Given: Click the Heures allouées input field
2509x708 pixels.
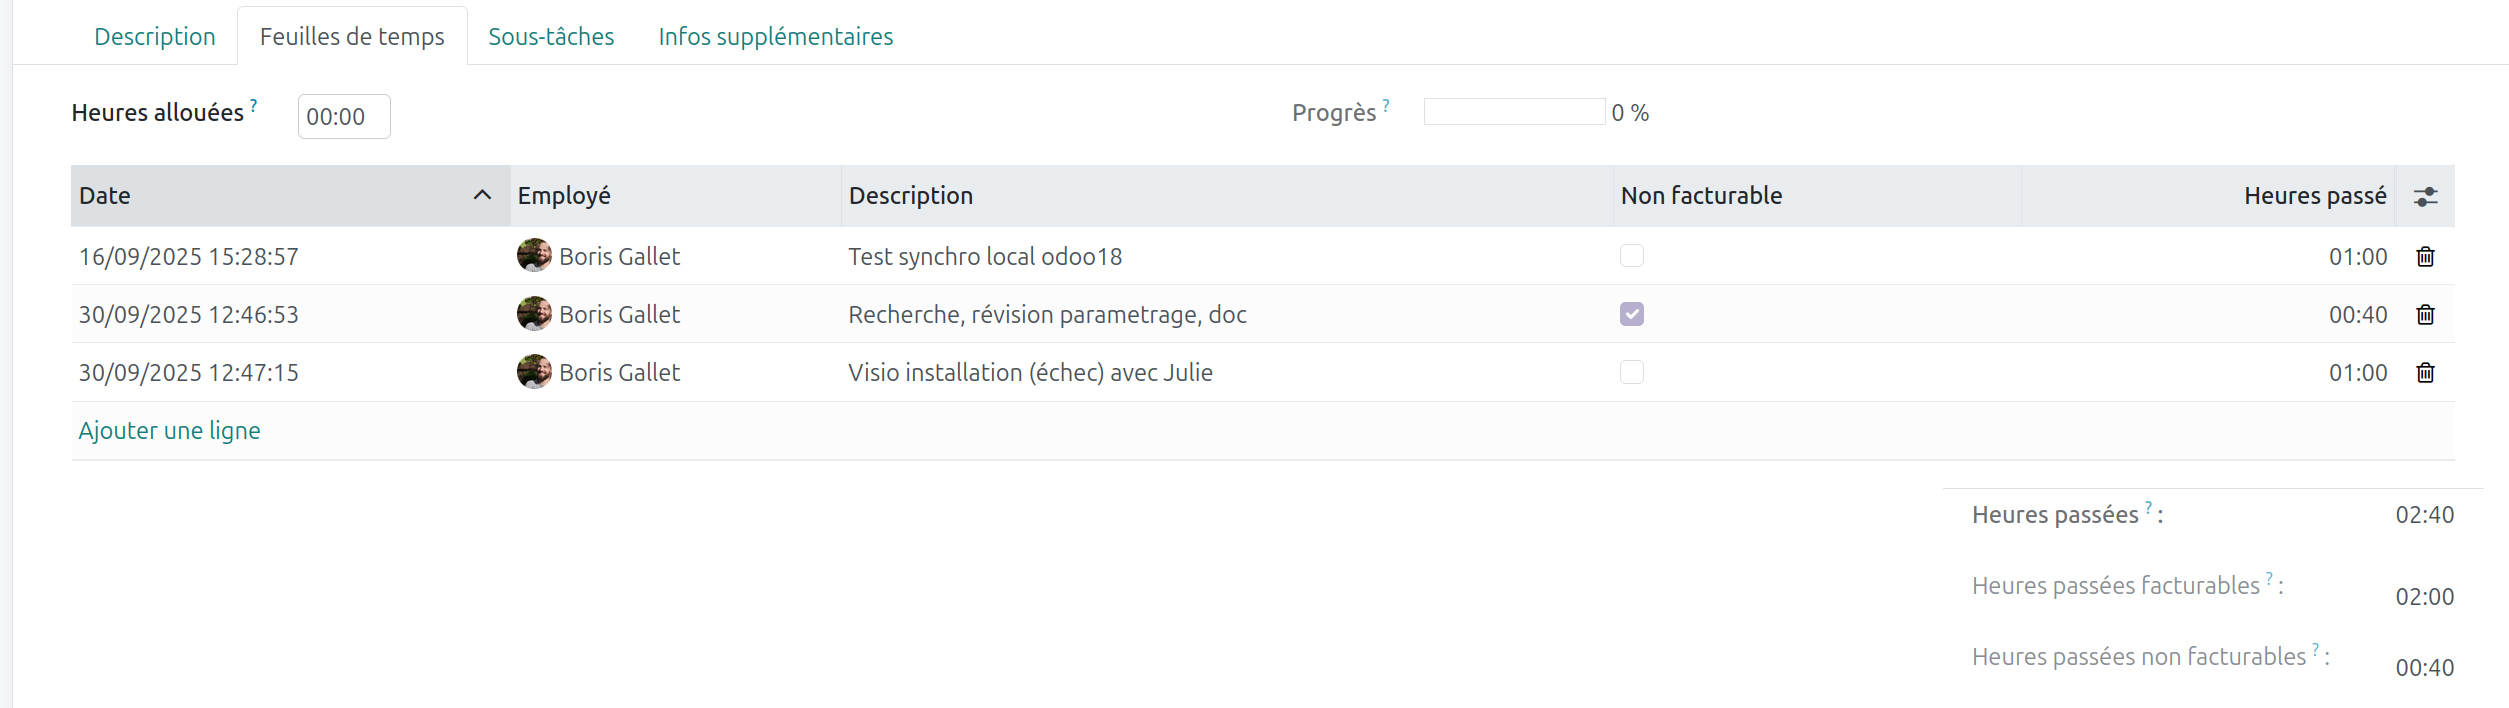Looking at the screenshot, I should tap(343, 117).
